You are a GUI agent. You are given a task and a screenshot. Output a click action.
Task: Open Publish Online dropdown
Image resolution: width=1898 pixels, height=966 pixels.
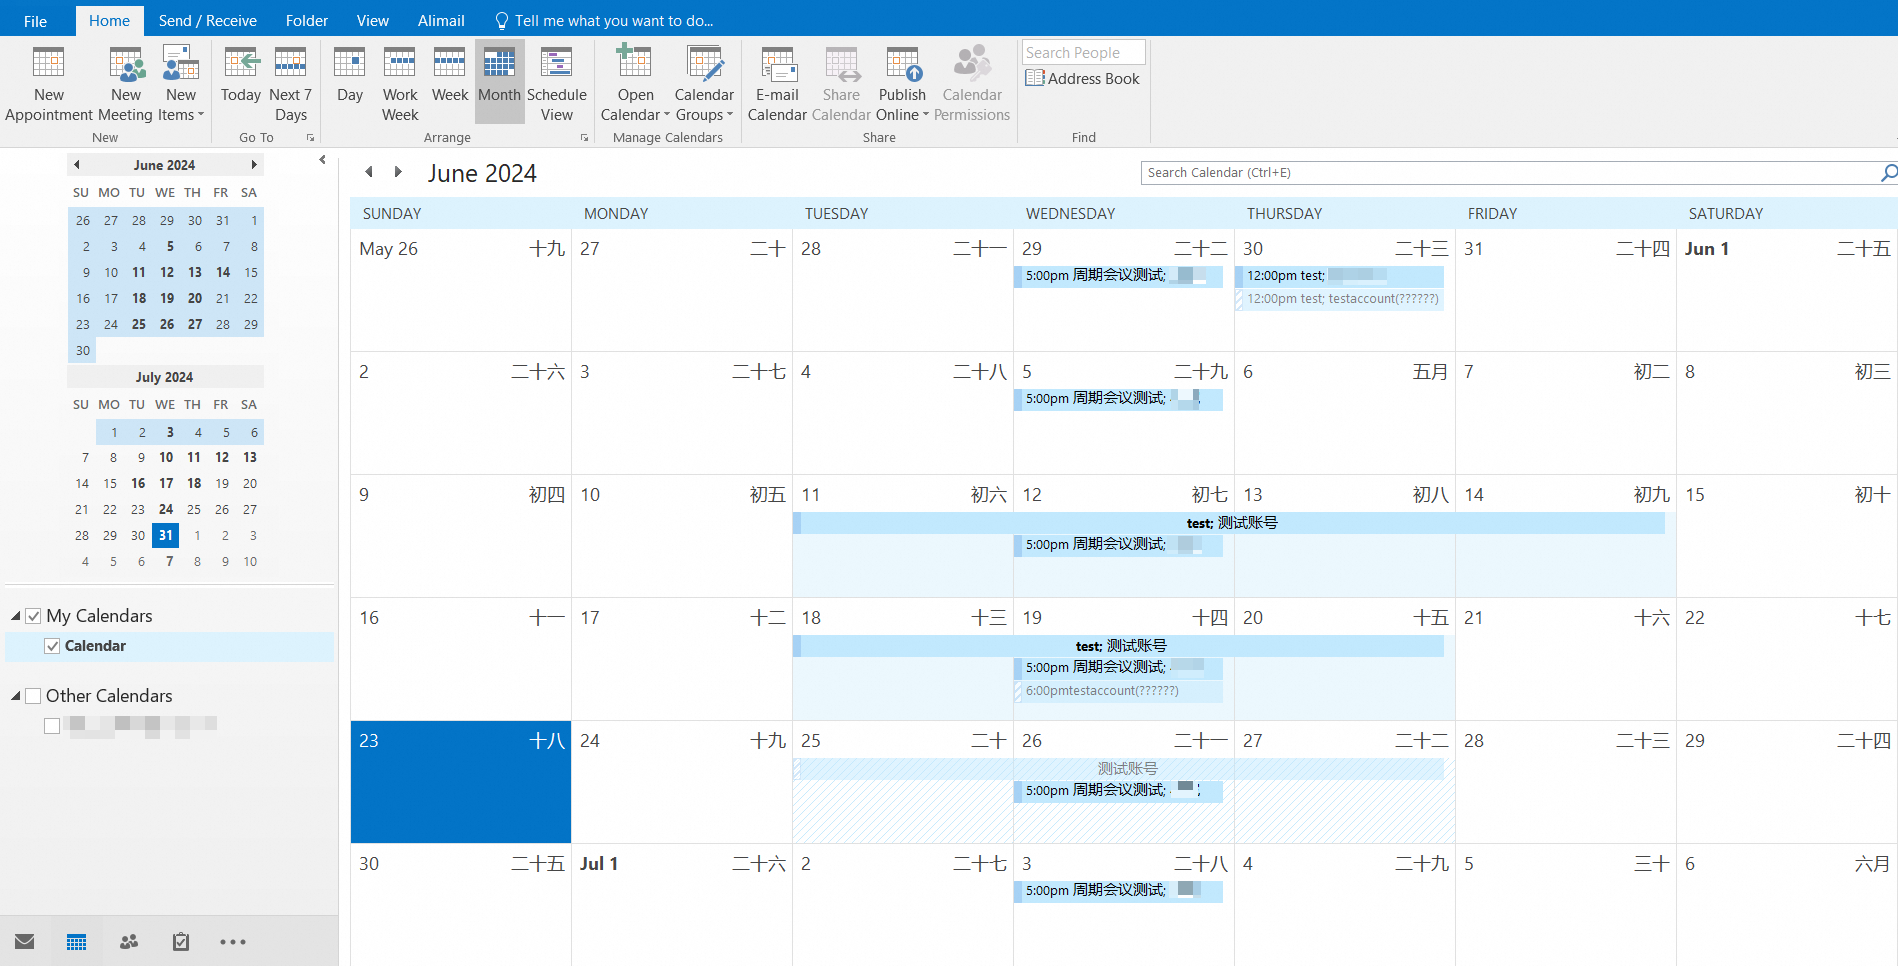902,84
